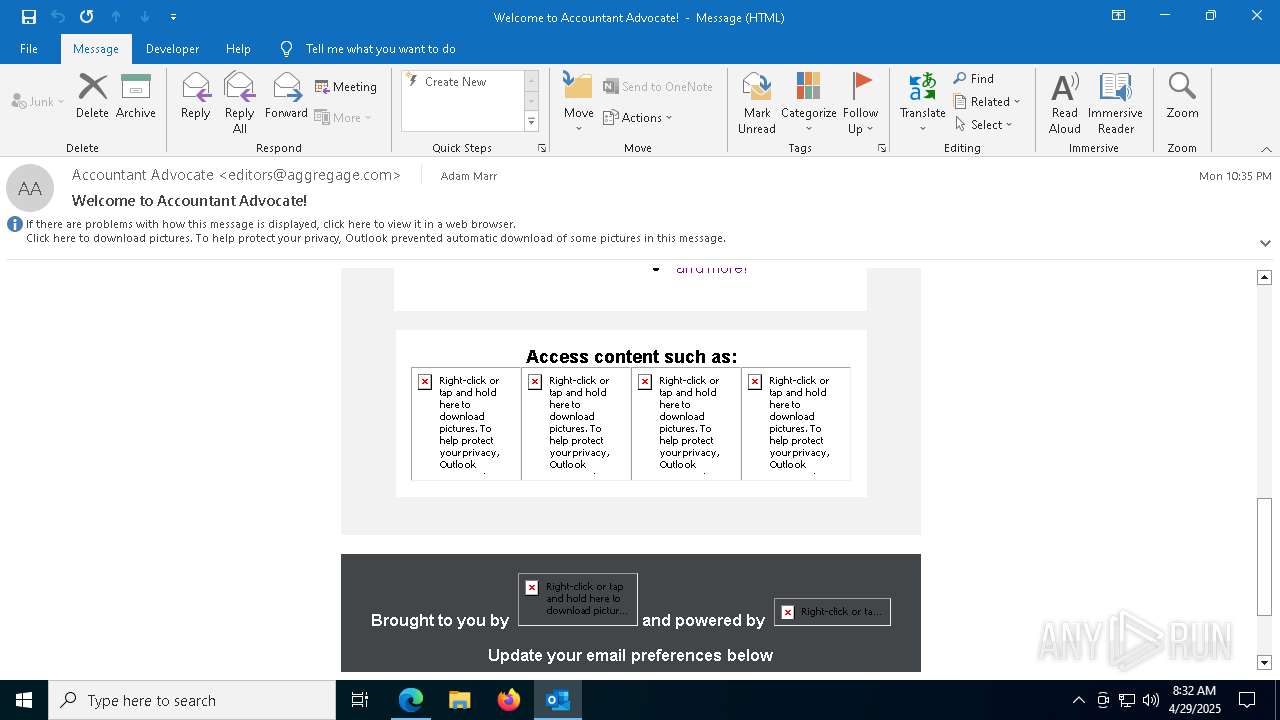
Task: Open the Follow Up flag menu
Action: coord(860,102)
